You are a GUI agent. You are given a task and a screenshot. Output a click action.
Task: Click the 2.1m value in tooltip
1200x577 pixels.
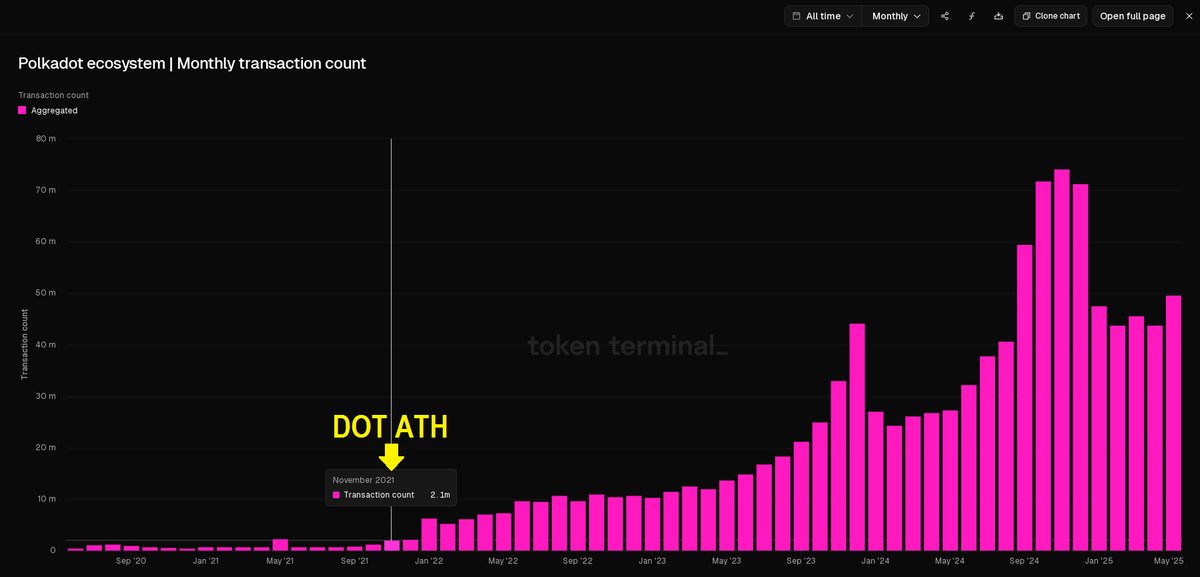tap(440, 495)
